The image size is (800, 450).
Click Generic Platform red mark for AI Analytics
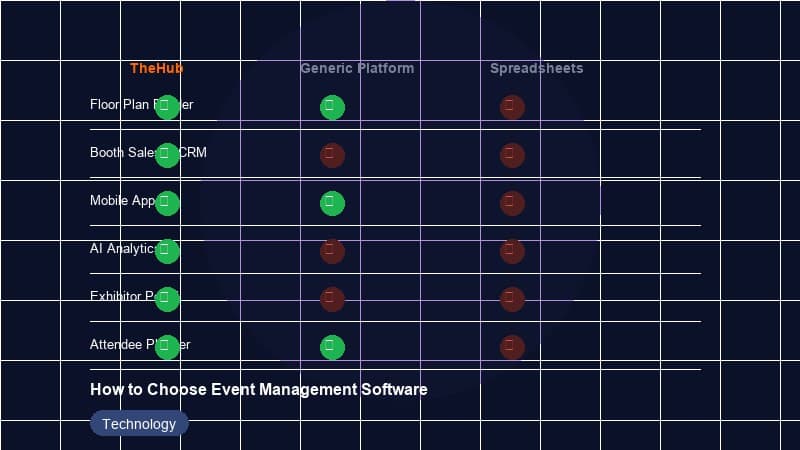tap(332, 251)
